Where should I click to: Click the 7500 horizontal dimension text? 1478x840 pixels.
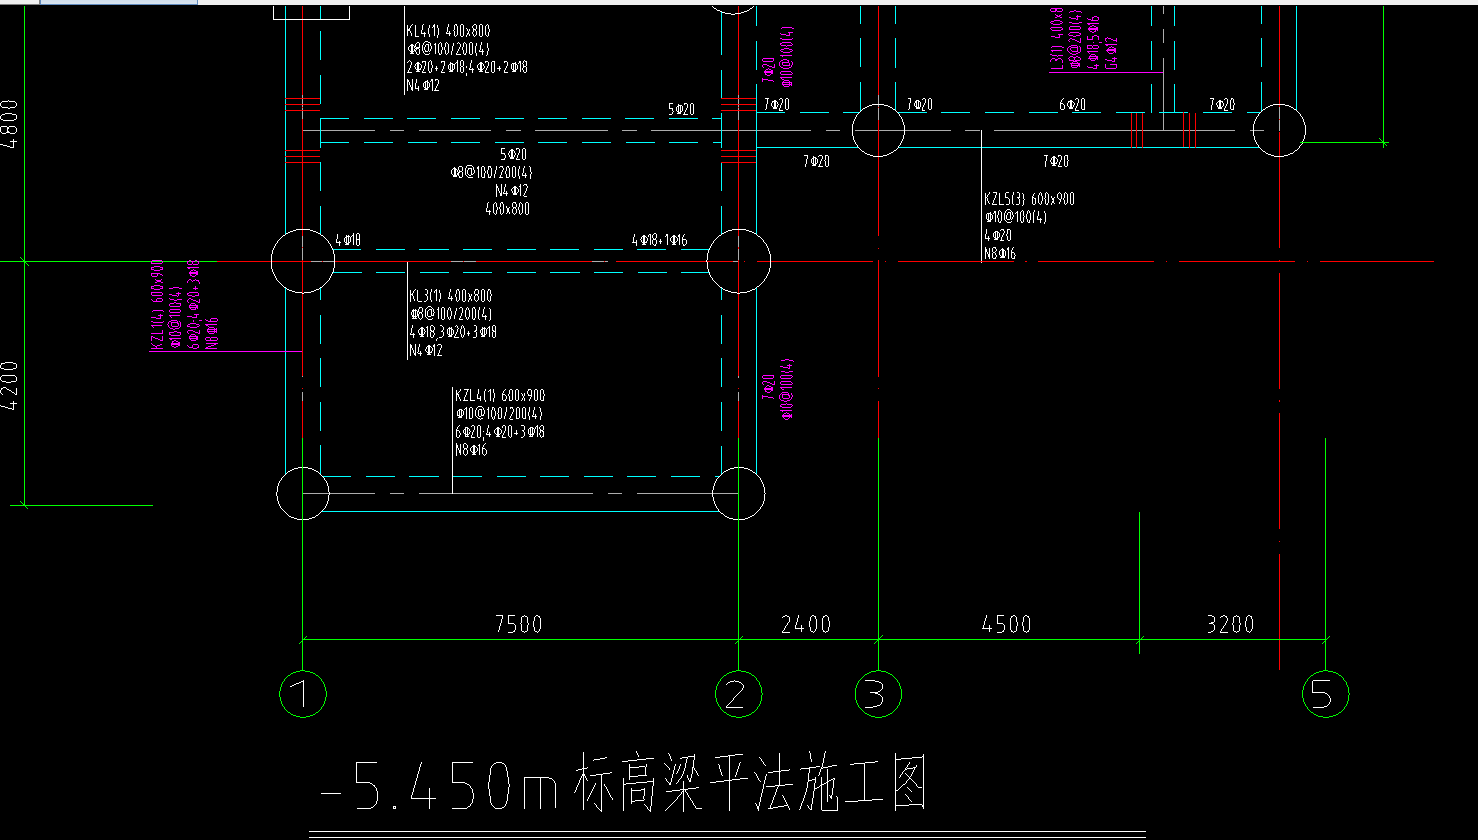click(x=518, y=624)
